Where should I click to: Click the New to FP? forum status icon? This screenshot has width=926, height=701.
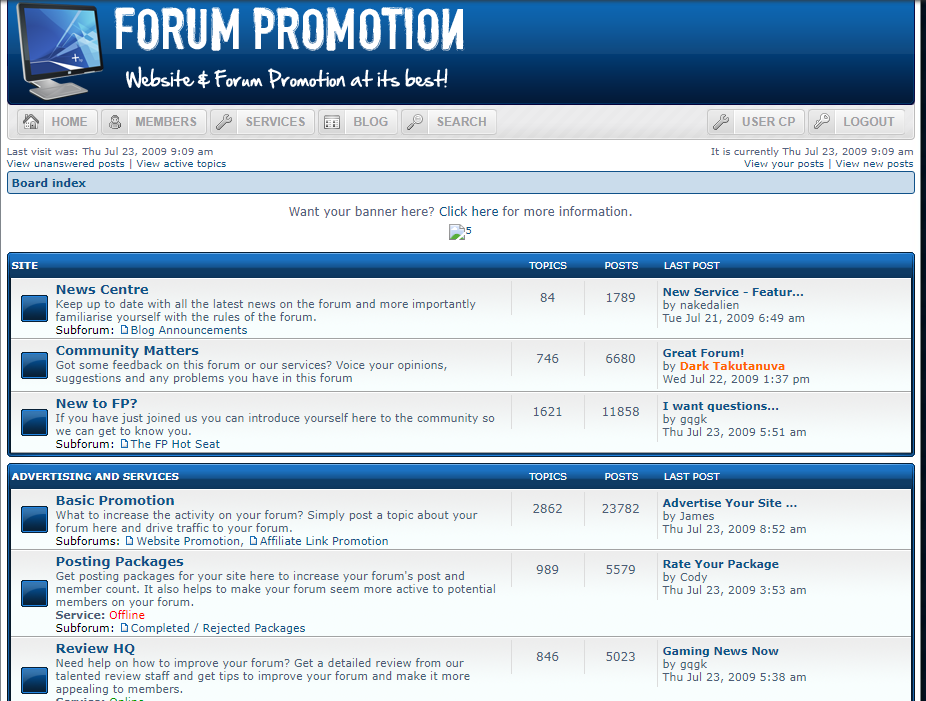pos(34,423)
